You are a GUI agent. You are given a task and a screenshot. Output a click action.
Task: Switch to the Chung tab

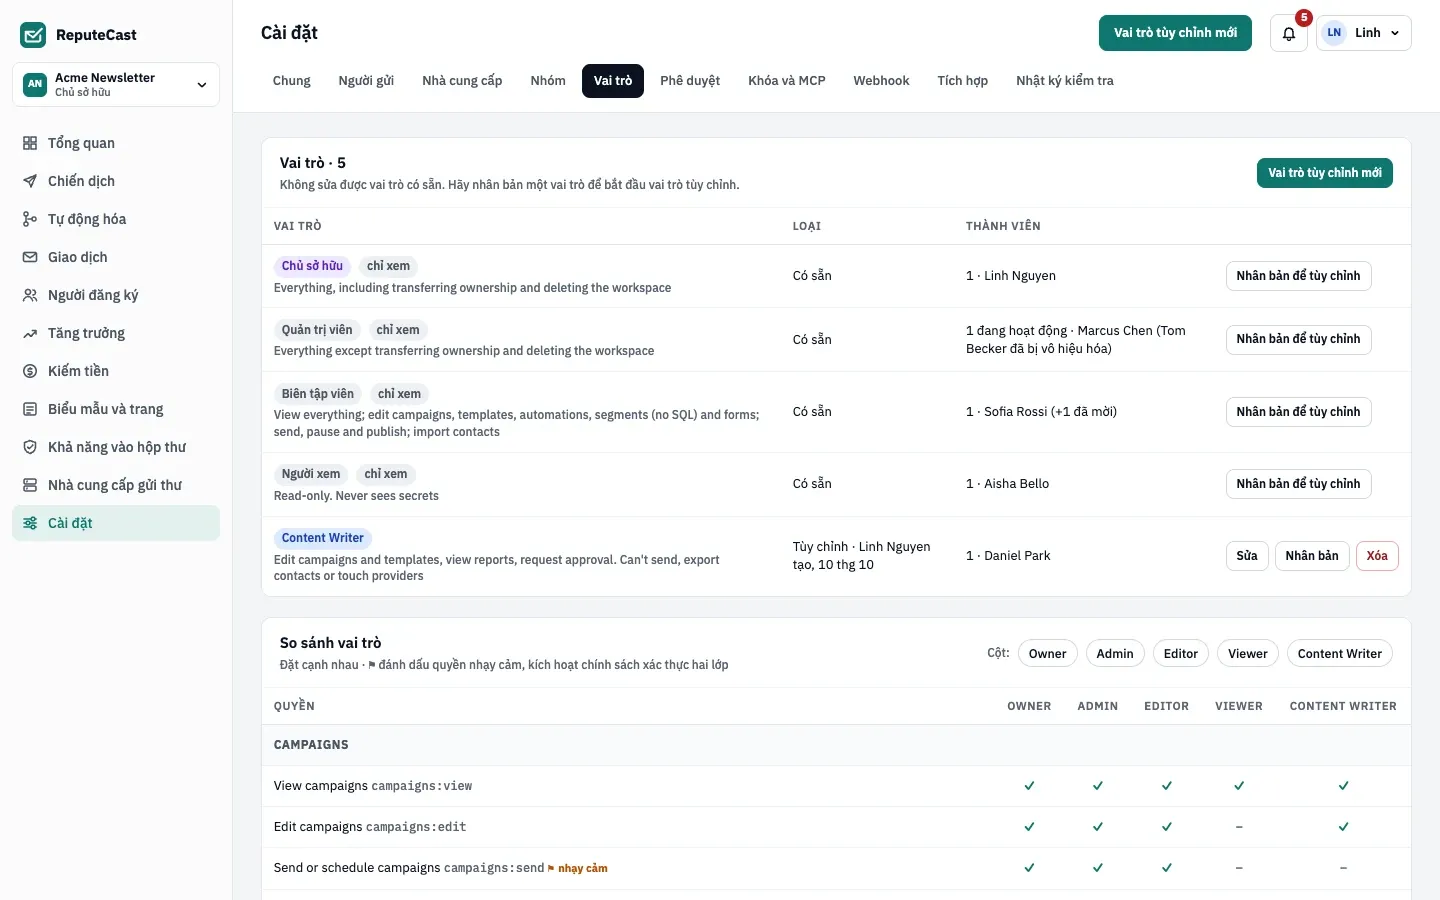click(x=292, y=81)
